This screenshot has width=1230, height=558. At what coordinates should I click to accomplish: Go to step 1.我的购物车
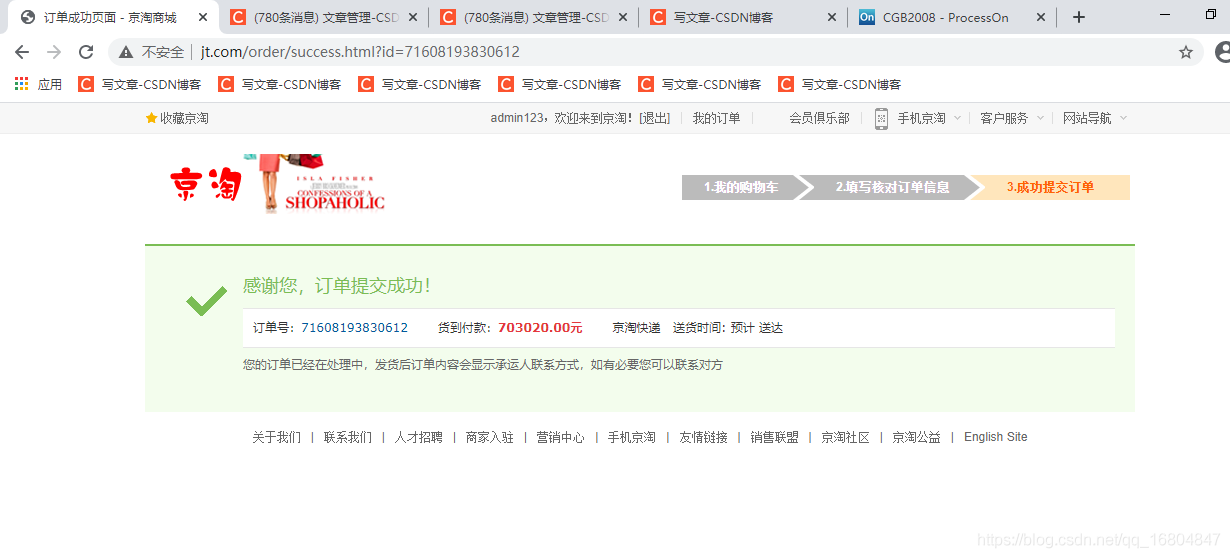click(x=741, y=187)
